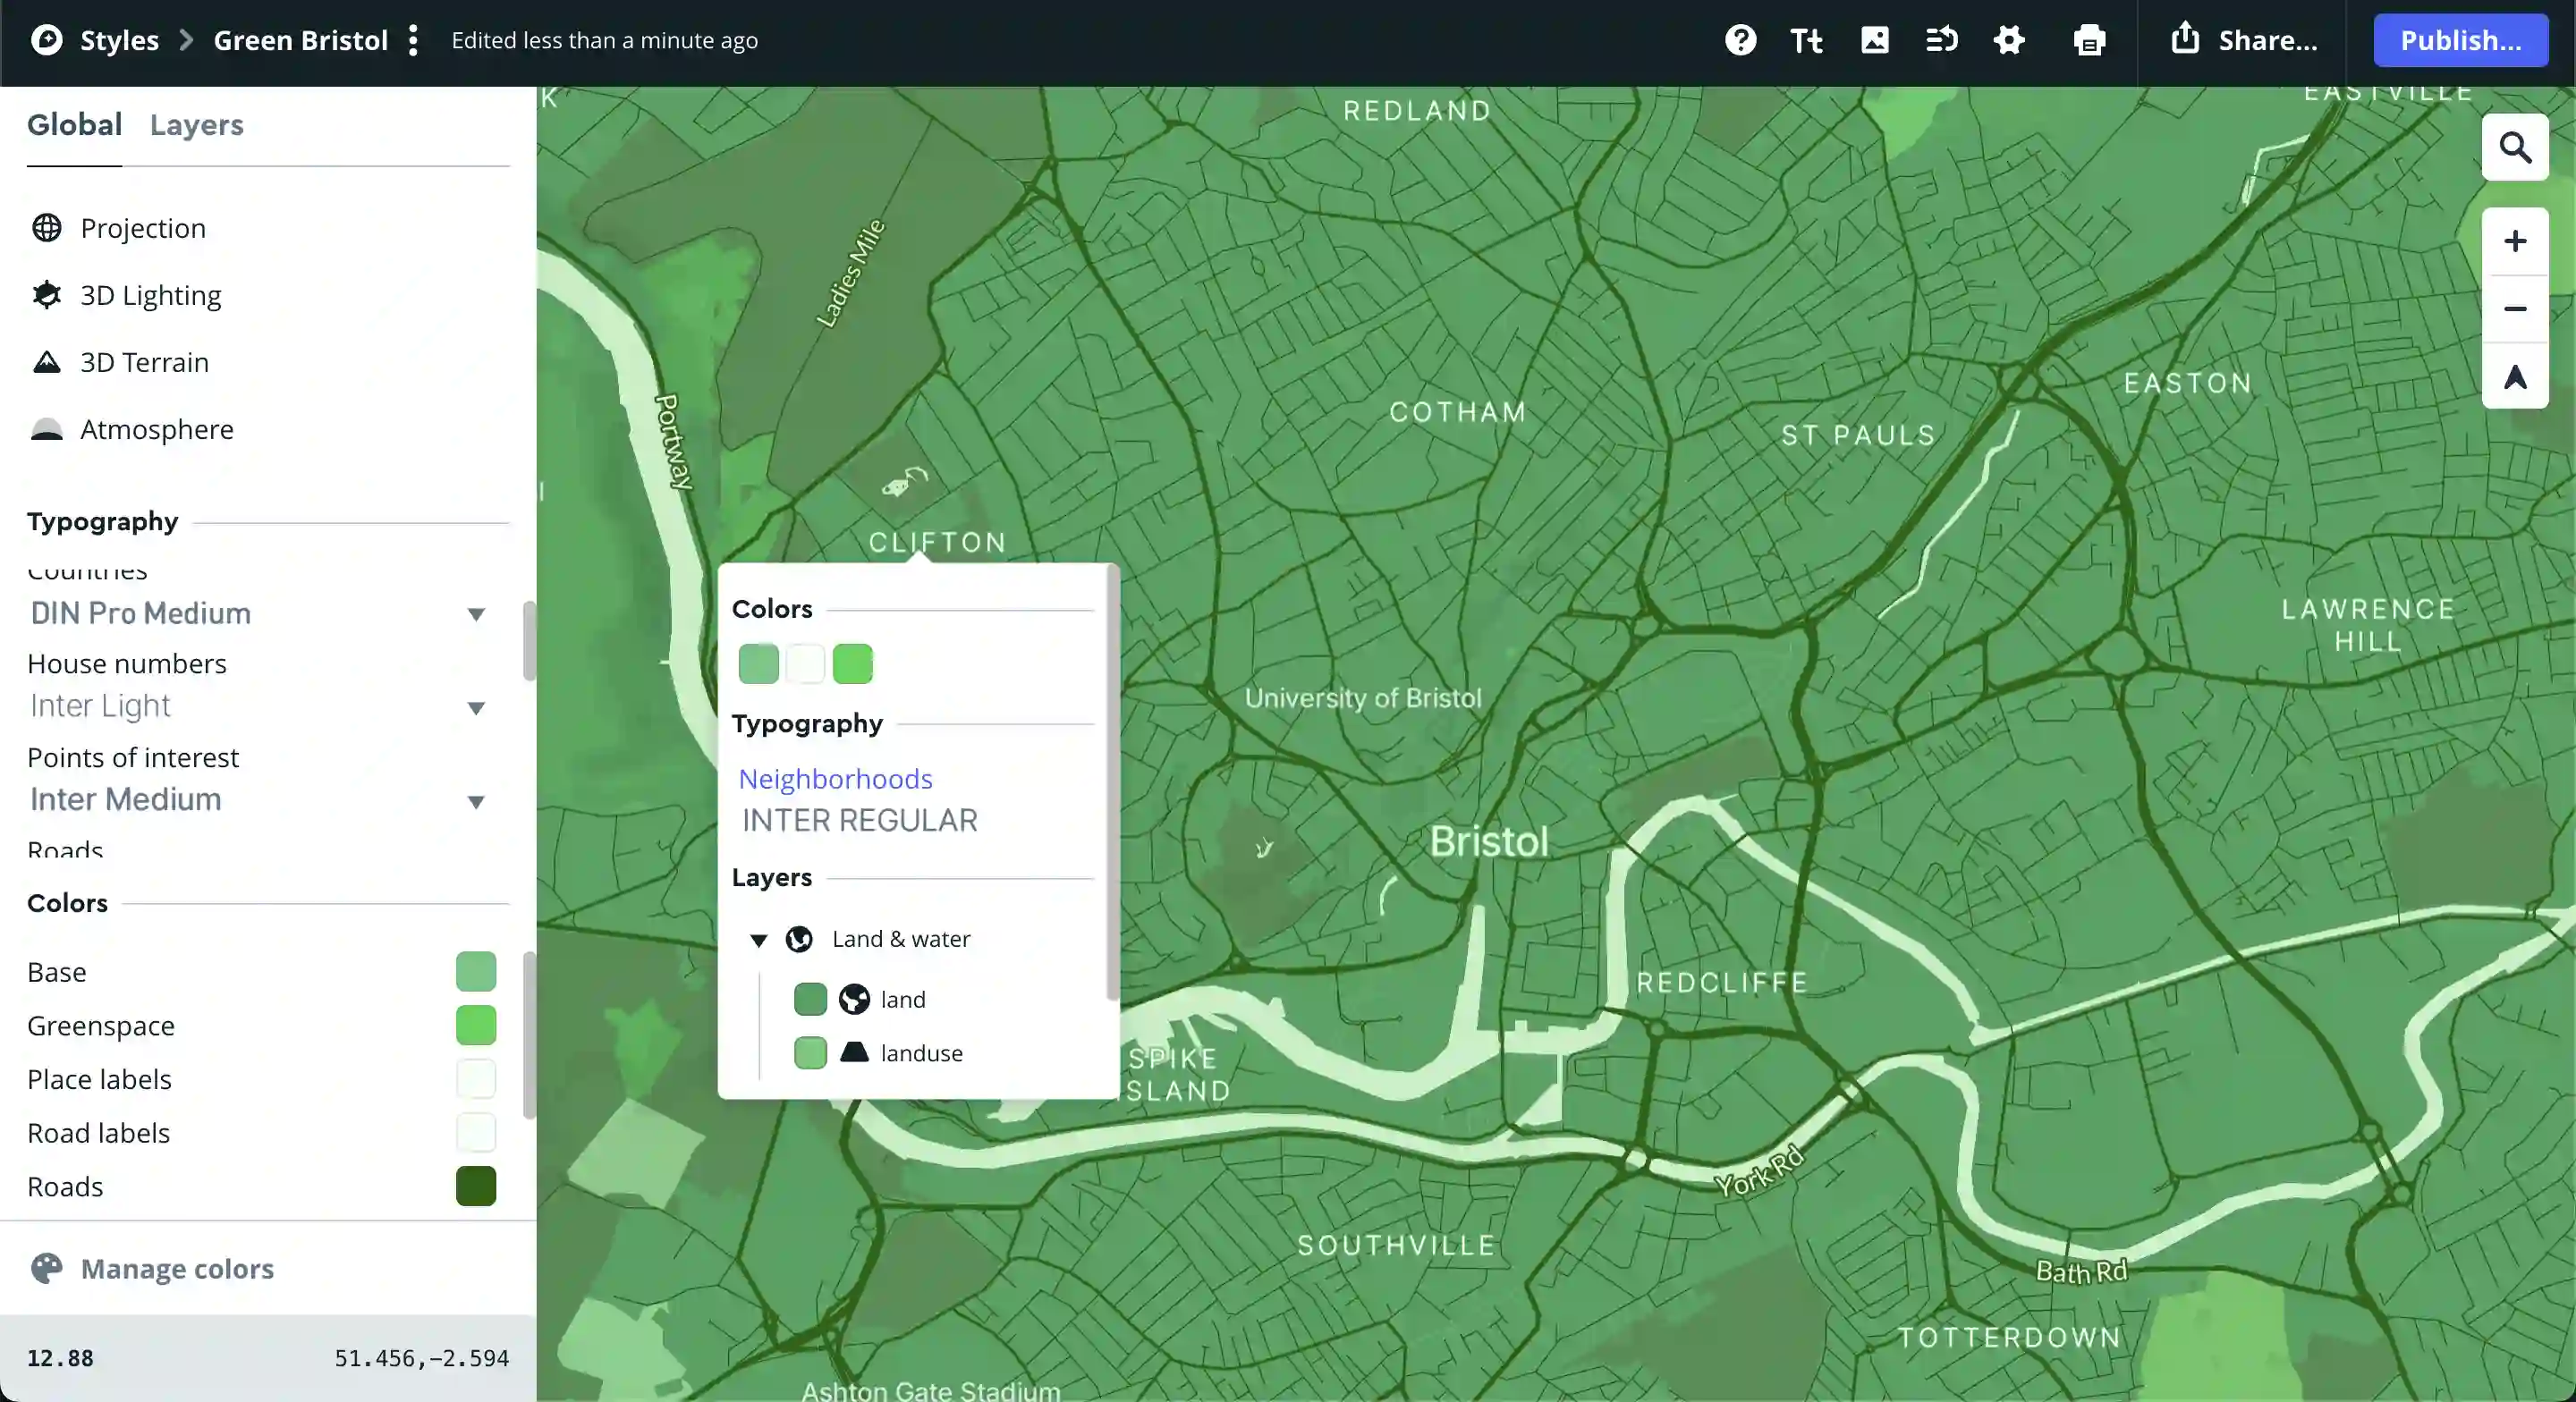2576x1402 pixels.
Task: Open the Help question mark icon
Action: click(1740, 40)
